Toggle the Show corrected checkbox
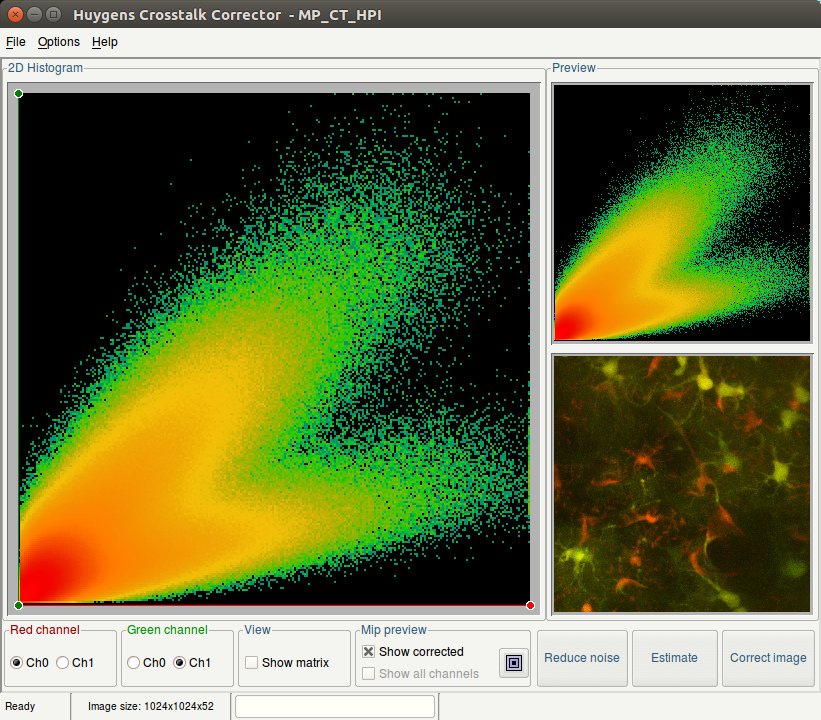 point(369,651)
